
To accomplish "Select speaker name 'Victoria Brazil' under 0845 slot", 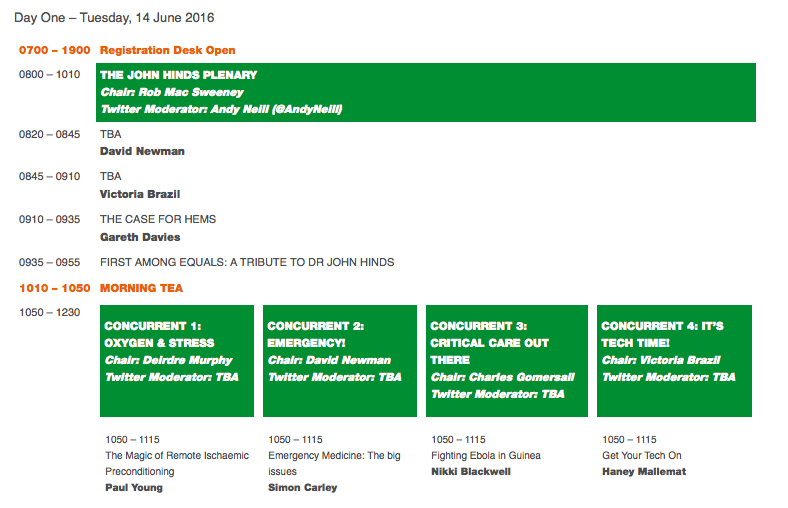I will click(140, 194).
